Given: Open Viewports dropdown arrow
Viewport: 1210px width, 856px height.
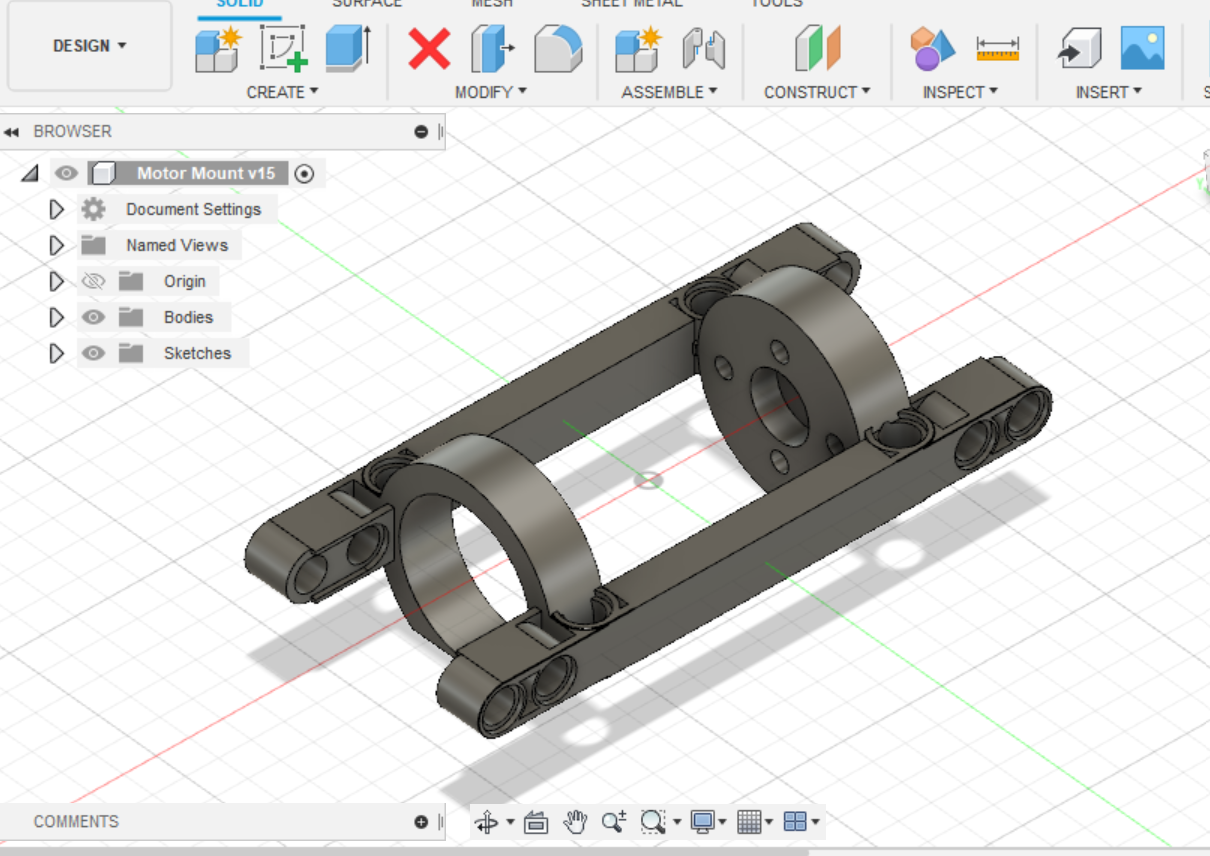Looking at the screenshot, I should [x=816, y=822].
